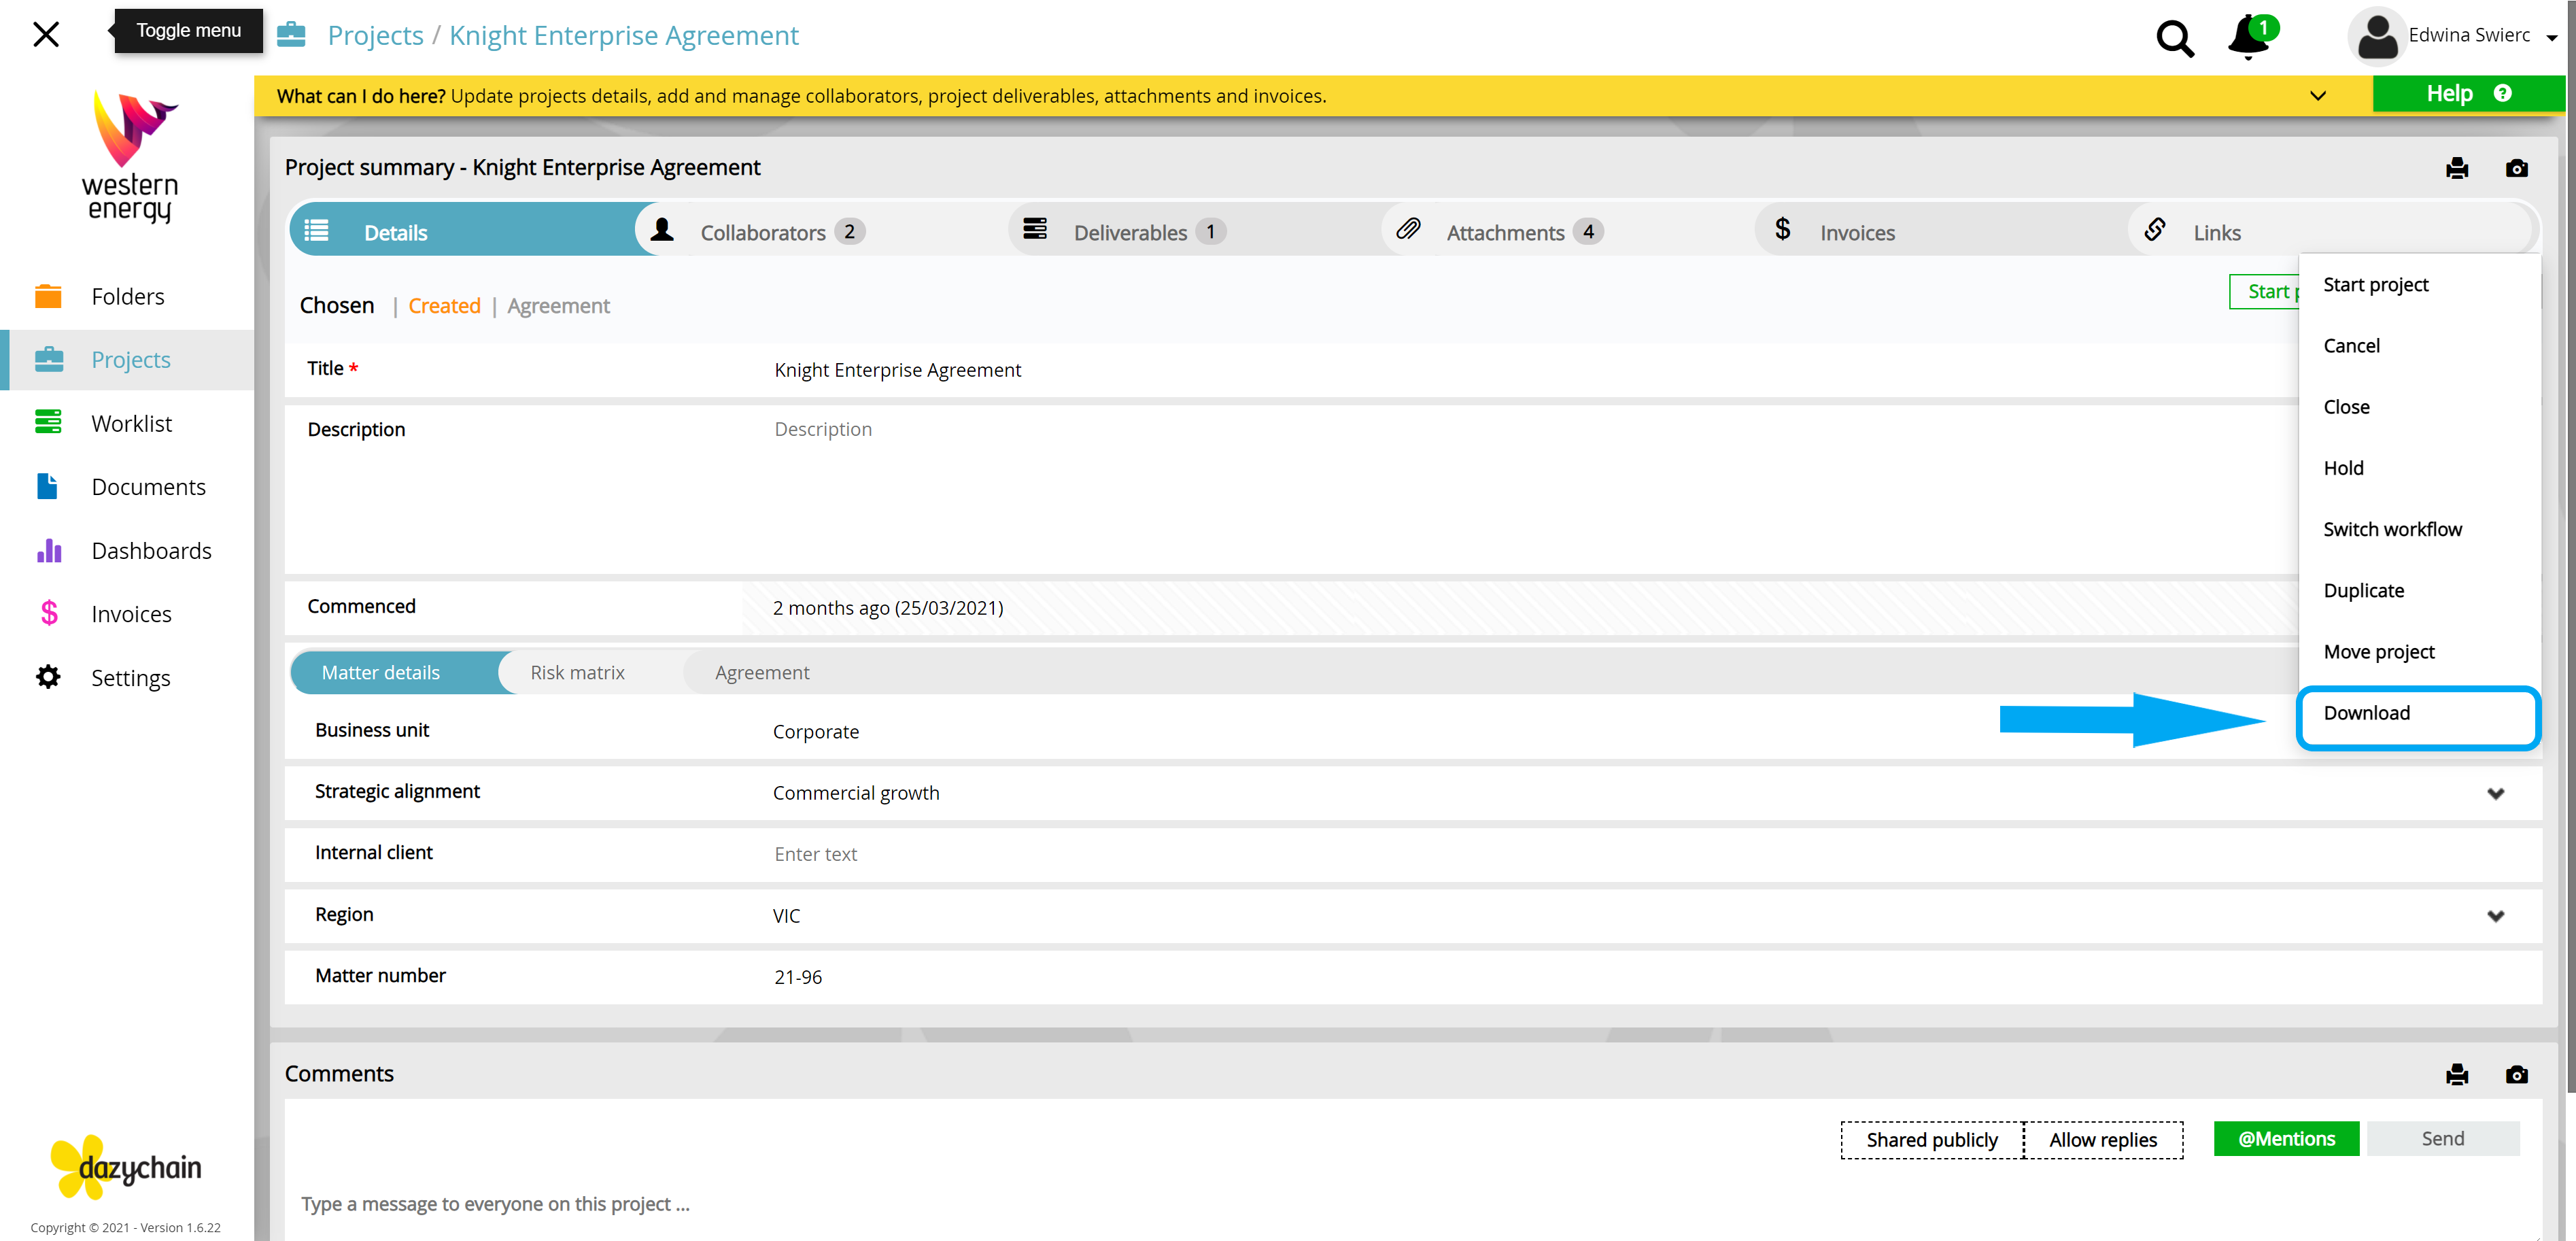The height and width of the screenshot is (1241, 2576).
Task: Click the Agreement workflow status link
Action: click(558, 306)
